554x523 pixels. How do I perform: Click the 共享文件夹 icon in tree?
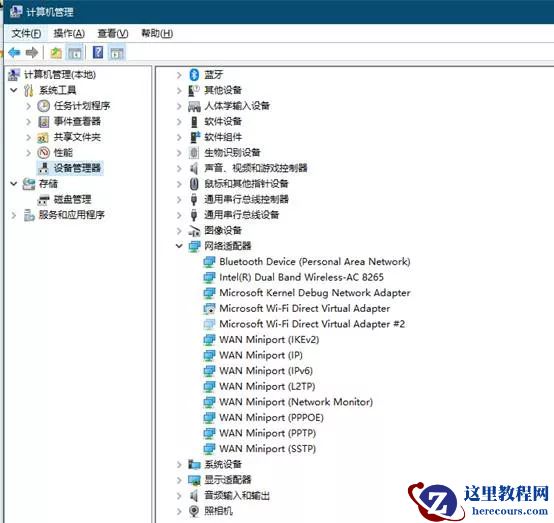(x=43, y=137)
